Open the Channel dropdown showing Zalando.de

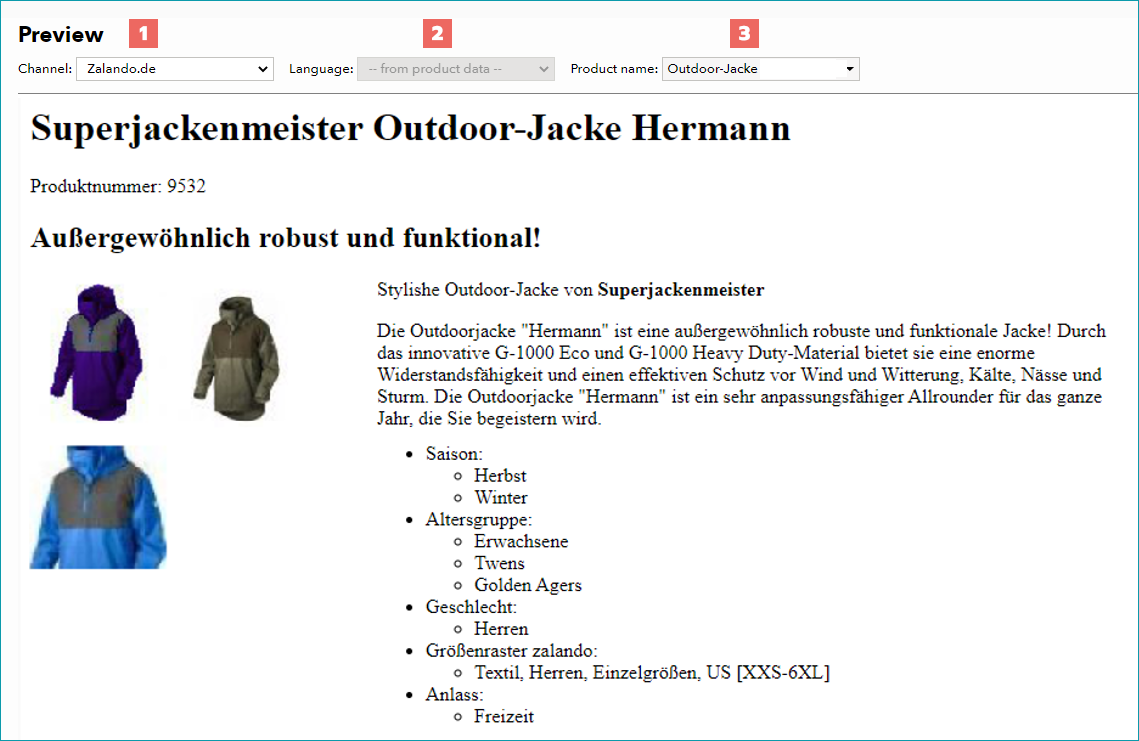(174, 69)
